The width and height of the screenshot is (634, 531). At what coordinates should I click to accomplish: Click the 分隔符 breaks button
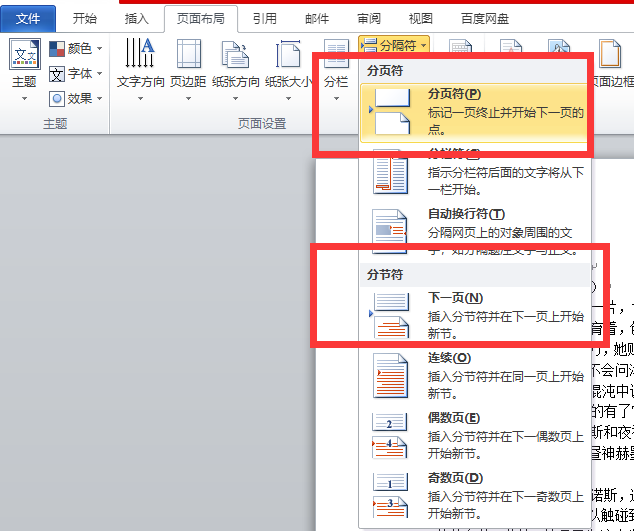(x=394, y=45)
